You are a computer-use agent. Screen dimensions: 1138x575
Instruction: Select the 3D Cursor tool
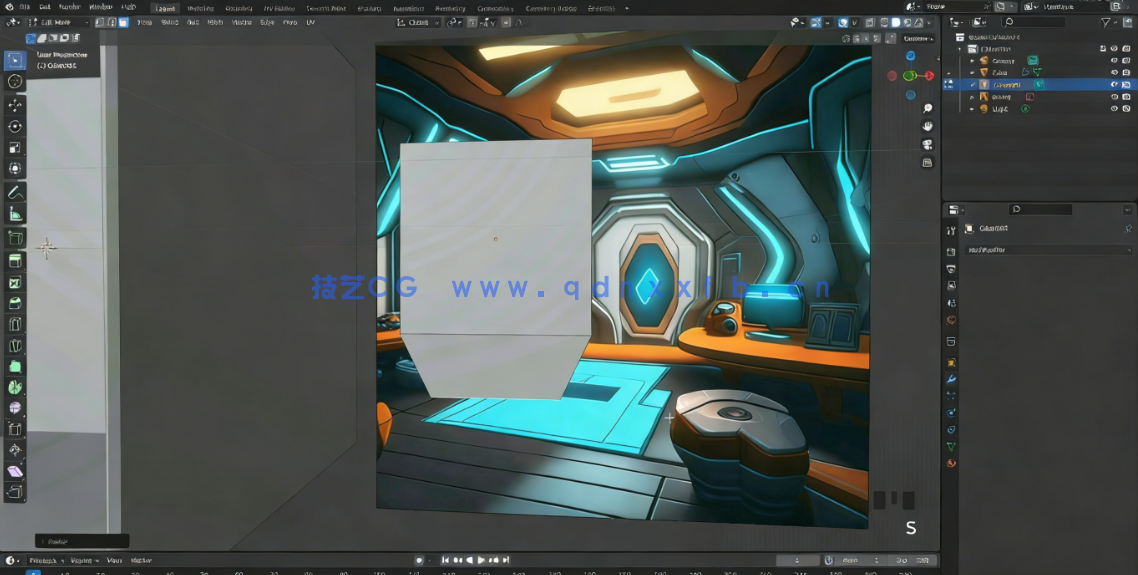[15, 82]
